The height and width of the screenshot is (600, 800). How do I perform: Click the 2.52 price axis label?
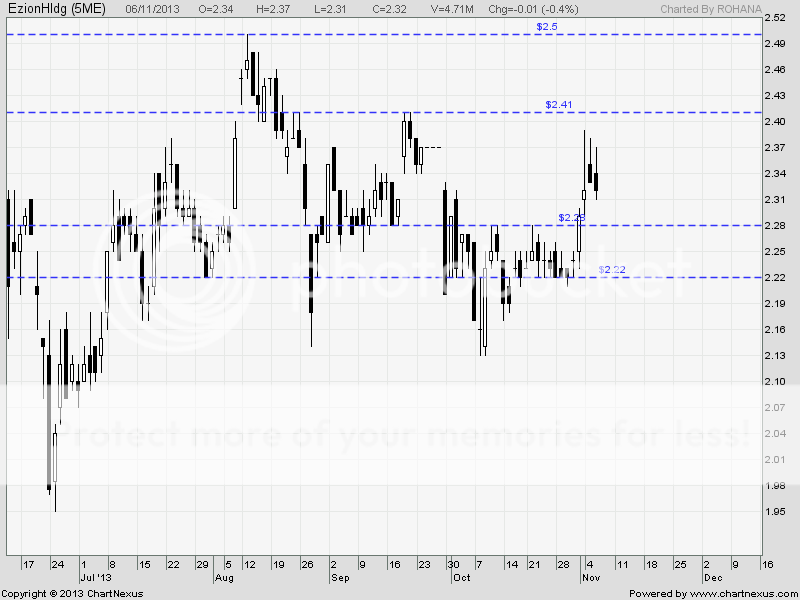tap(776, 18)
